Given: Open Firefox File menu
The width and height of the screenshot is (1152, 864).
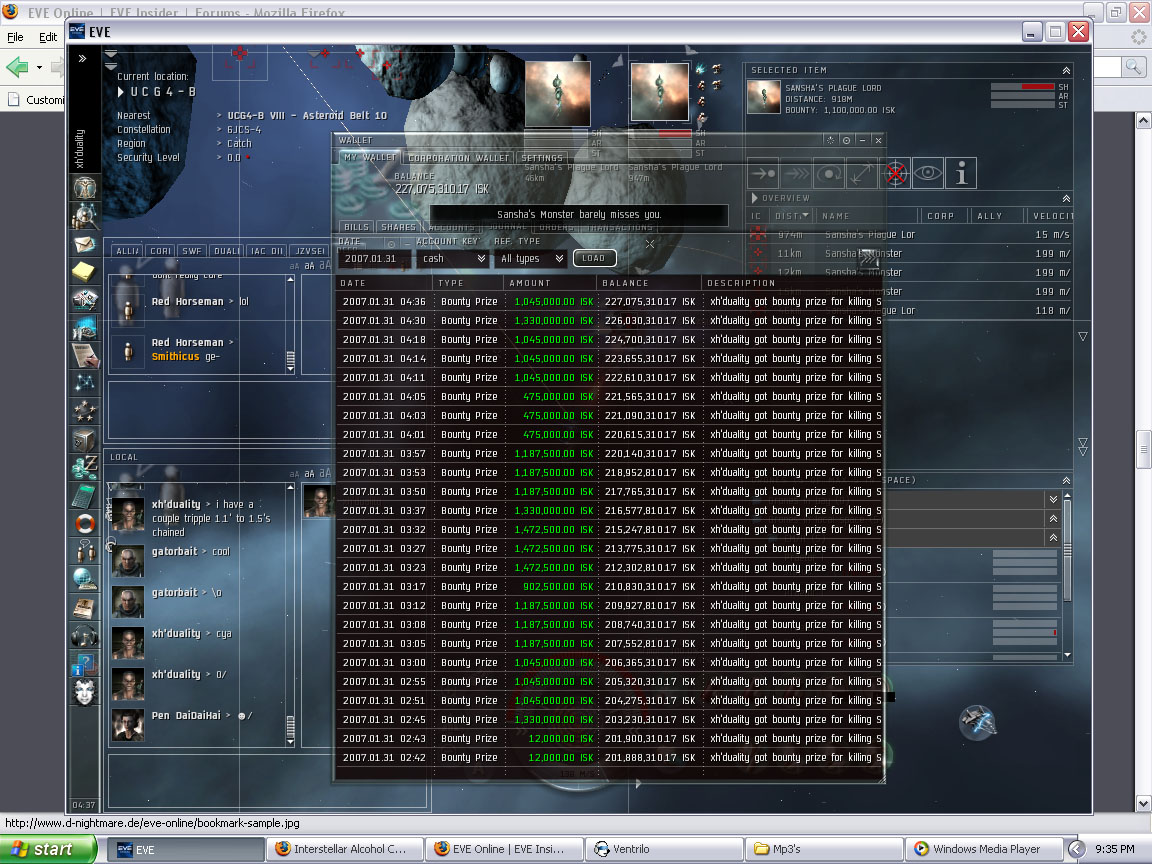Looking at the screenshot, I should click(15, 37).
